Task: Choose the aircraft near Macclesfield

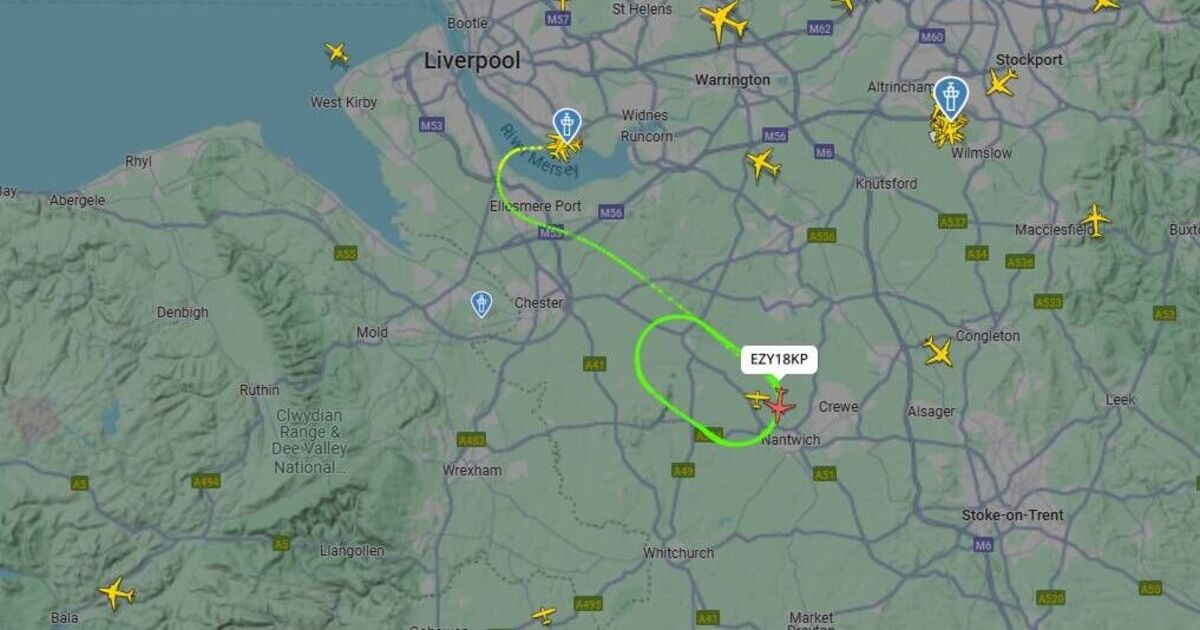Action: pos(1096,220)
